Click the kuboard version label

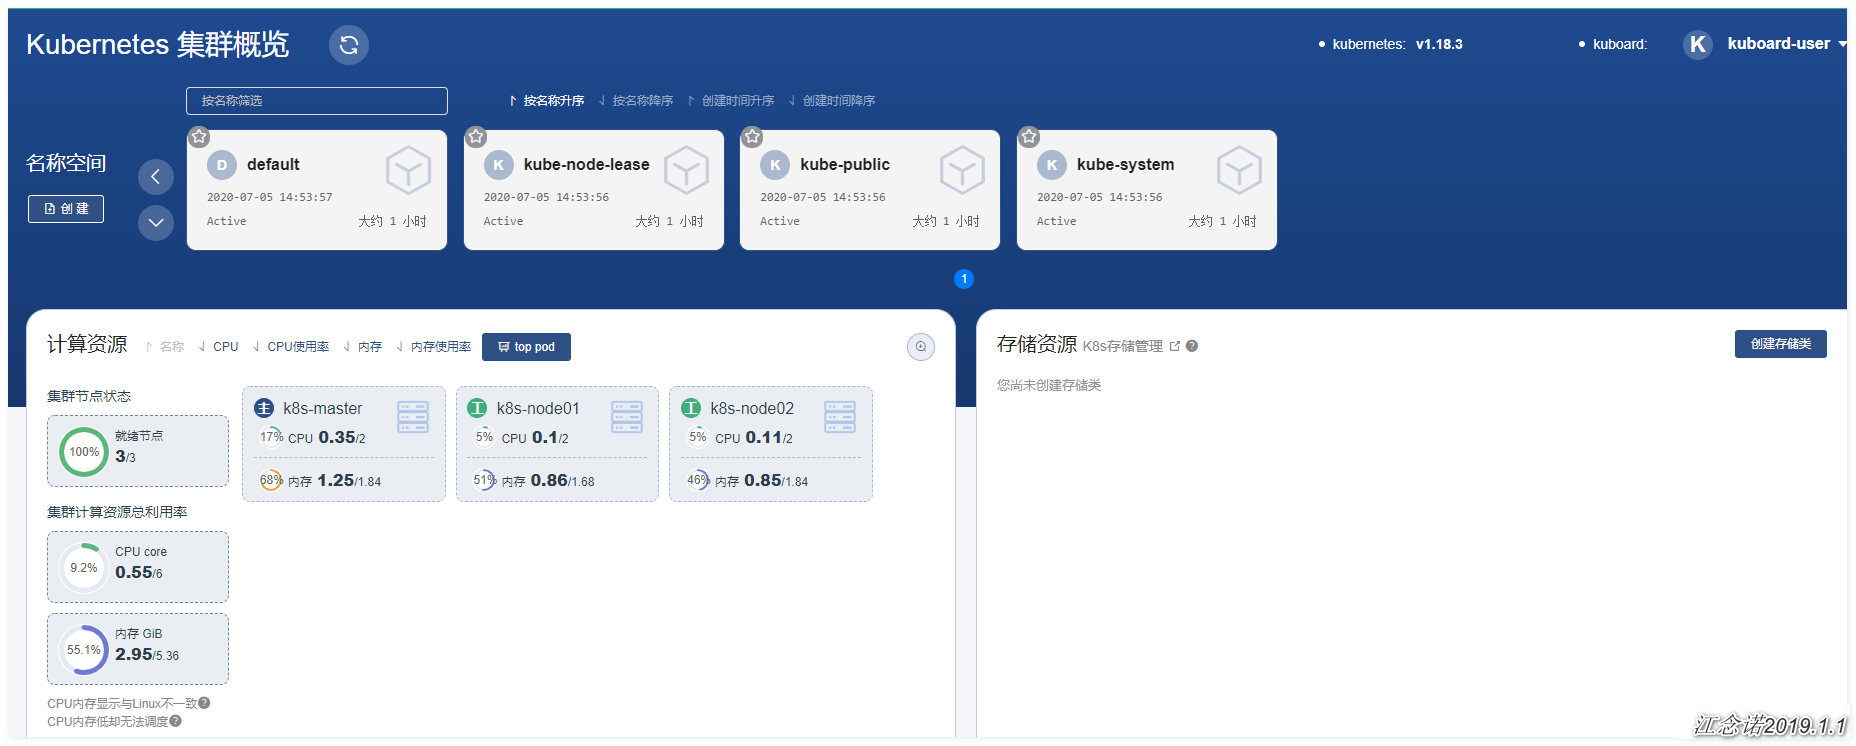[x=1613, y=44]
